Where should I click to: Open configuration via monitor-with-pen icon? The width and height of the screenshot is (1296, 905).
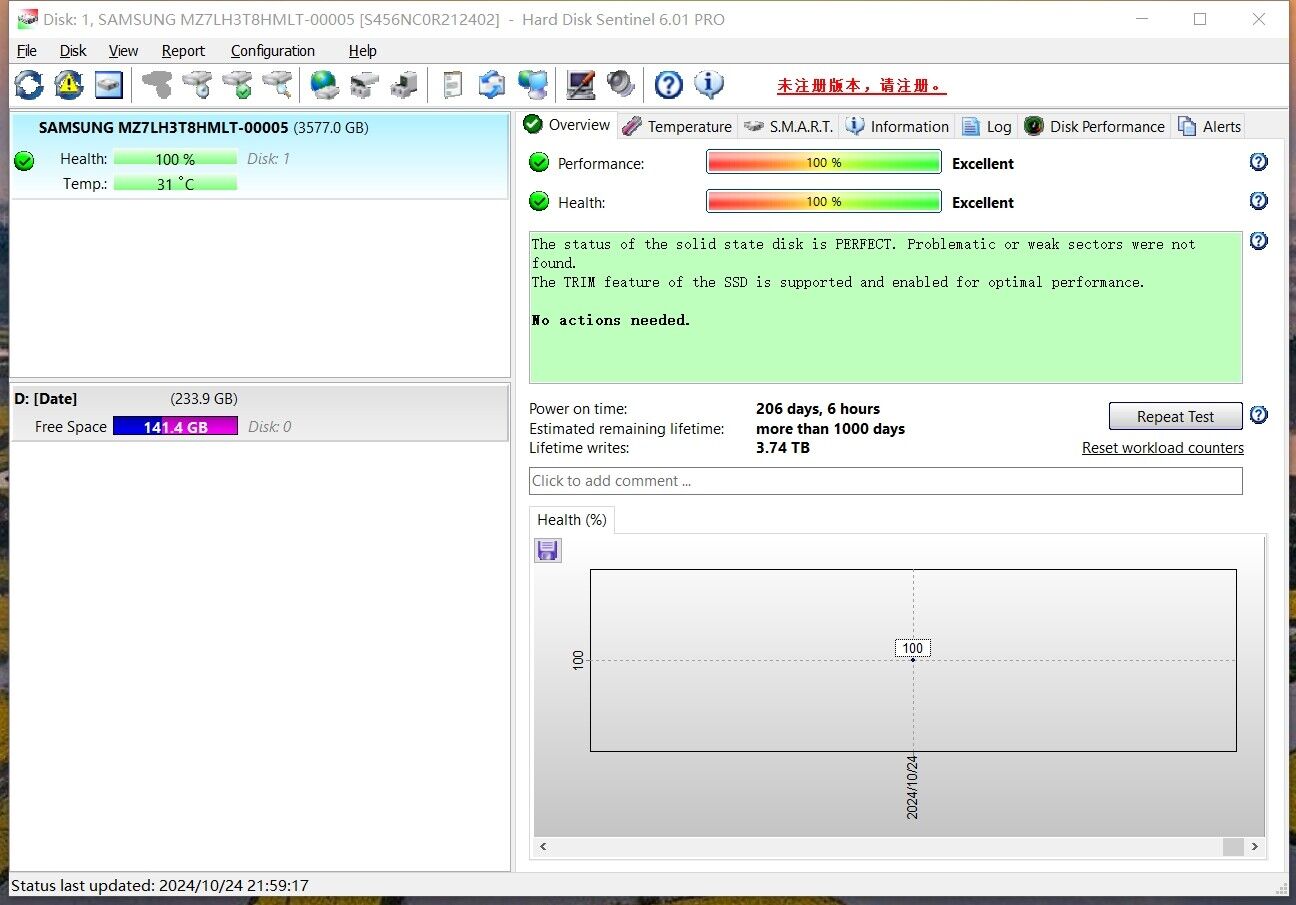pyautogui.click(x=581, y=85)
